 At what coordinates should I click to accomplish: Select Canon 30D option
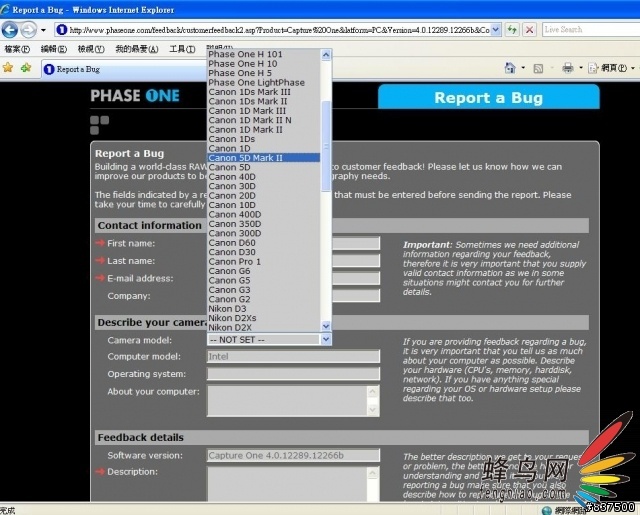point(264,186)
